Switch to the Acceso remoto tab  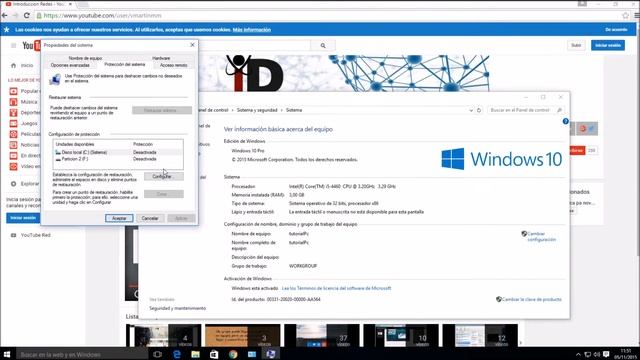(x=173, y=65)
